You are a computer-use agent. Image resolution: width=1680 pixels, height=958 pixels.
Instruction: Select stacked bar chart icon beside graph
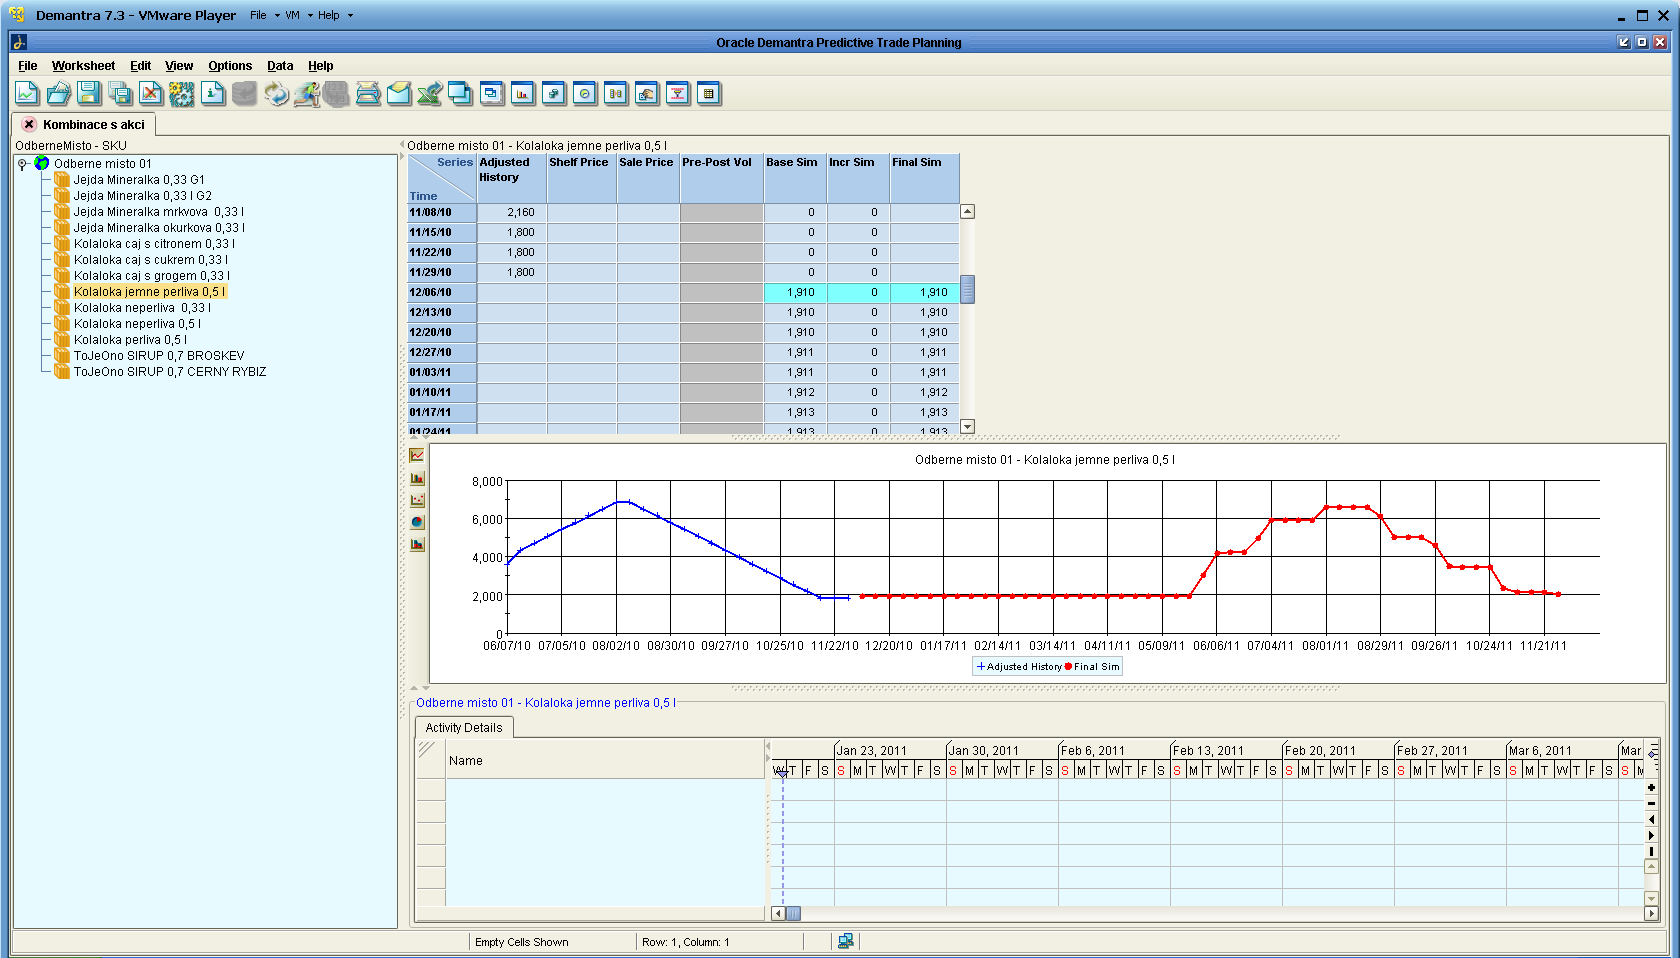pos(417,544)
